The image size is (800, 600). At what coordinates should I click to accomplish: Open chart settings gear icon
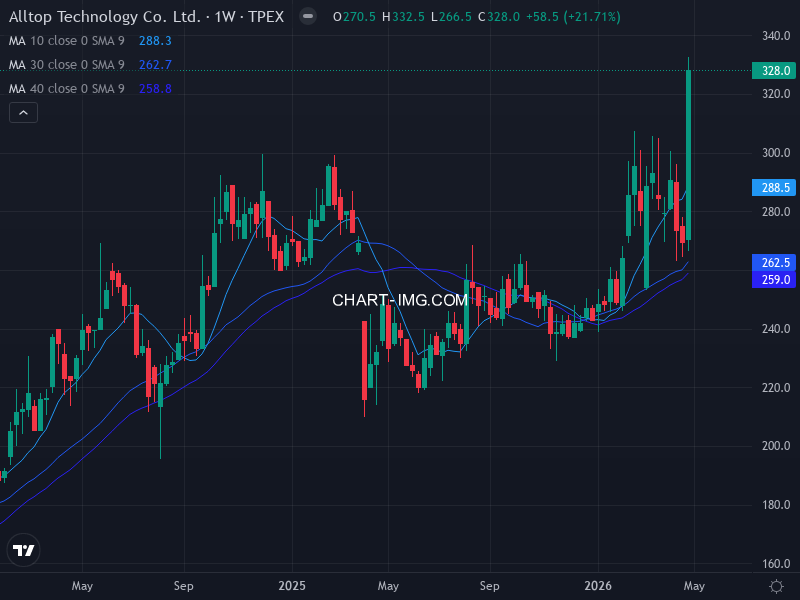pos(776,586)
